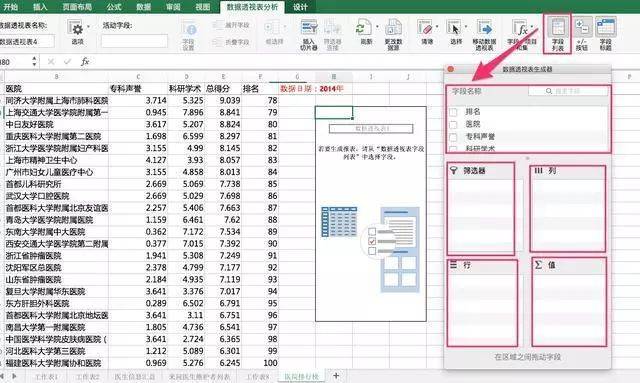Check the 医院 field checkbox
The height and width of the screenshot is (383, 640).
coord(453,124)
